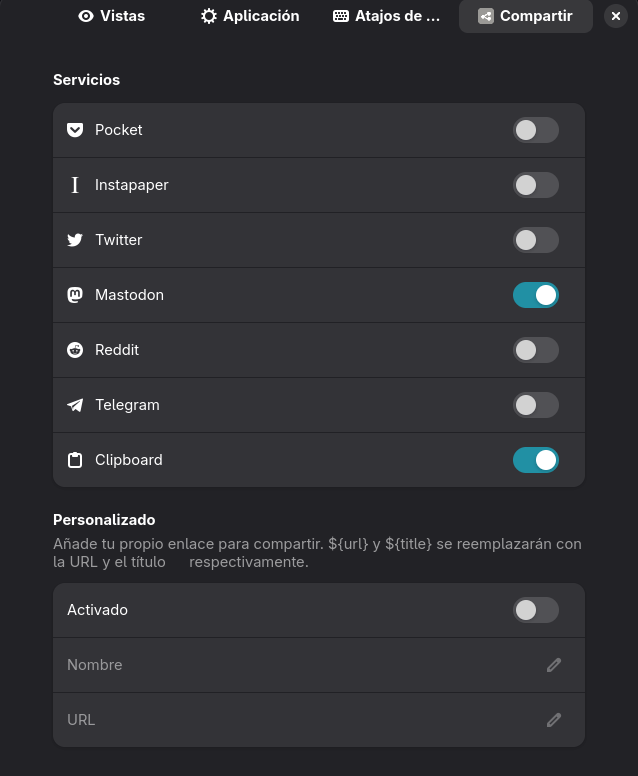
Task: Click the Reddit alien icon
Action: 75,350
